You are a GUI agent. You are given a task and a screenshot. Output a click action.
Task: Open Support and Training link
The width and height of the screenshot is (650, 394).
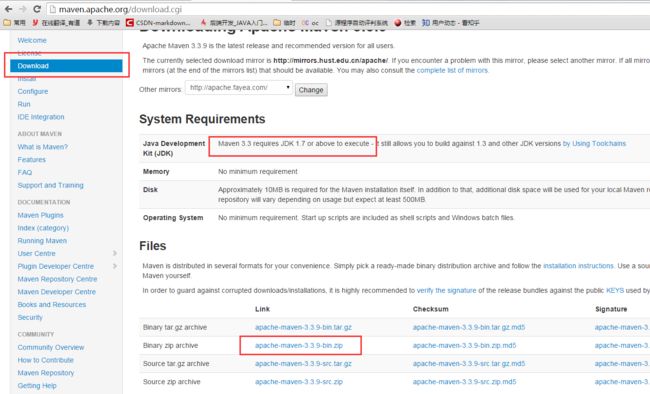50,185
